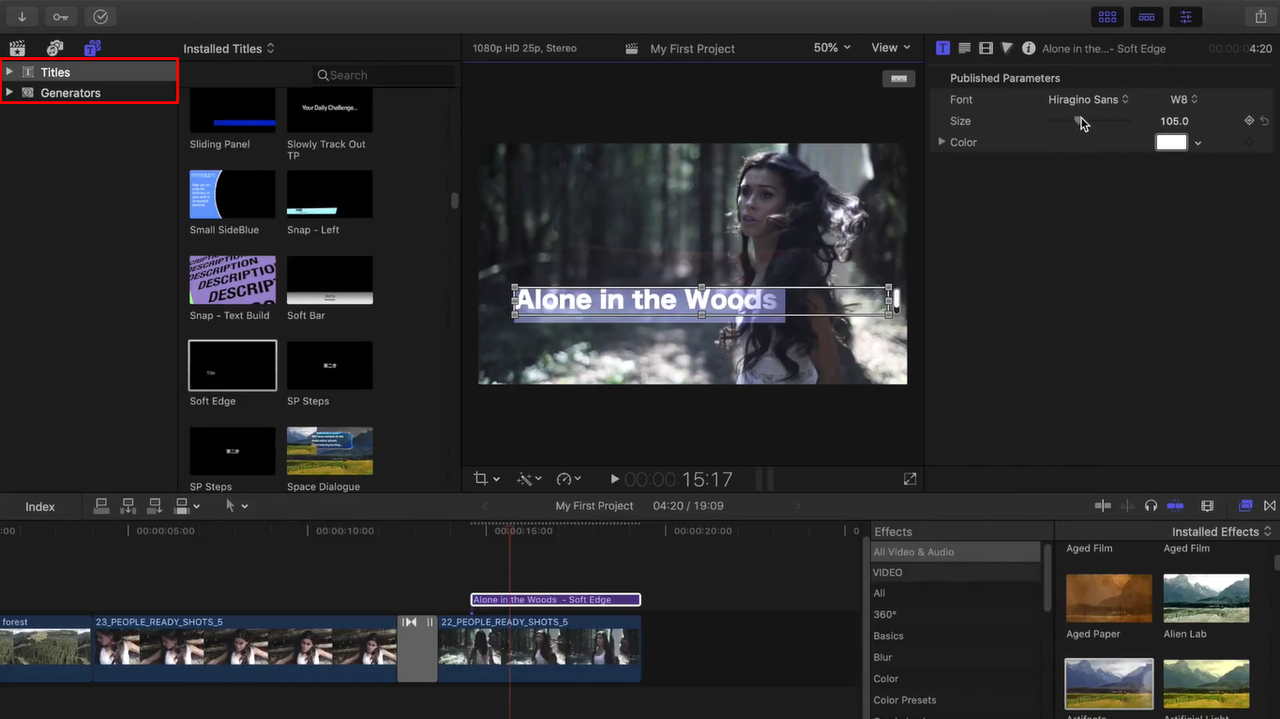
Task: Open the Video inspector filmstrip tab
Action: 986,48
